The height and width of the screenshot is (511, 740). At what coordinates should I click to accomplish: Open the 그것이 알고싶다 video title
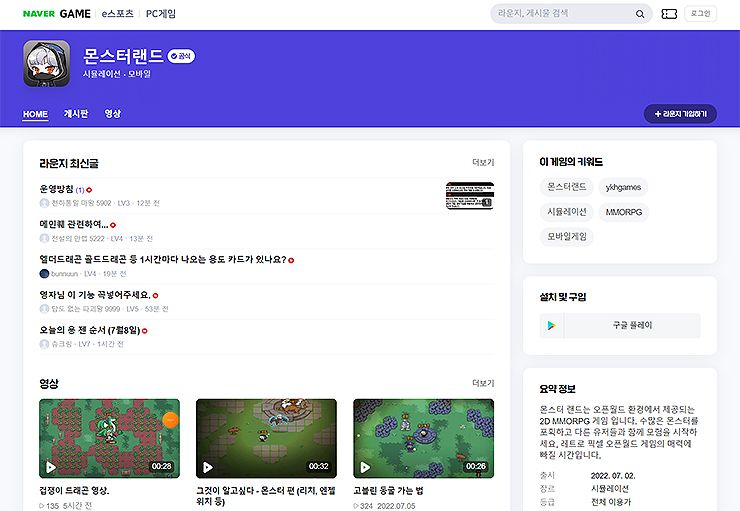(266, 496)
